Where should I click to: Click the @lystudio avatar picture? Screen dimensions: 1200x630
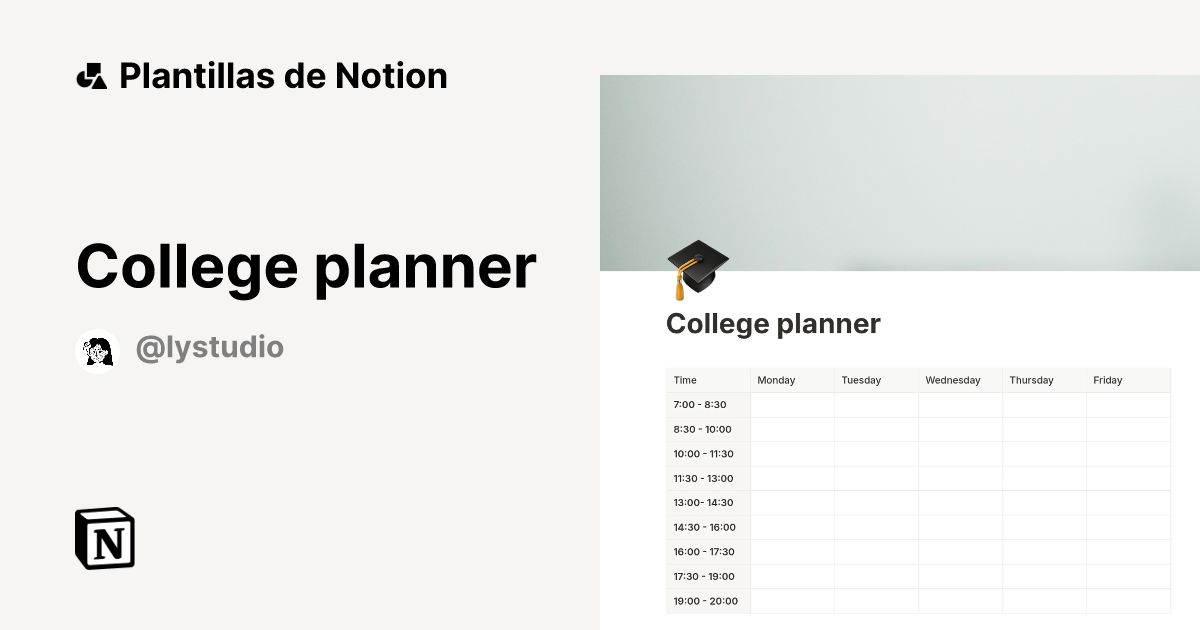(x=97, y=347)
